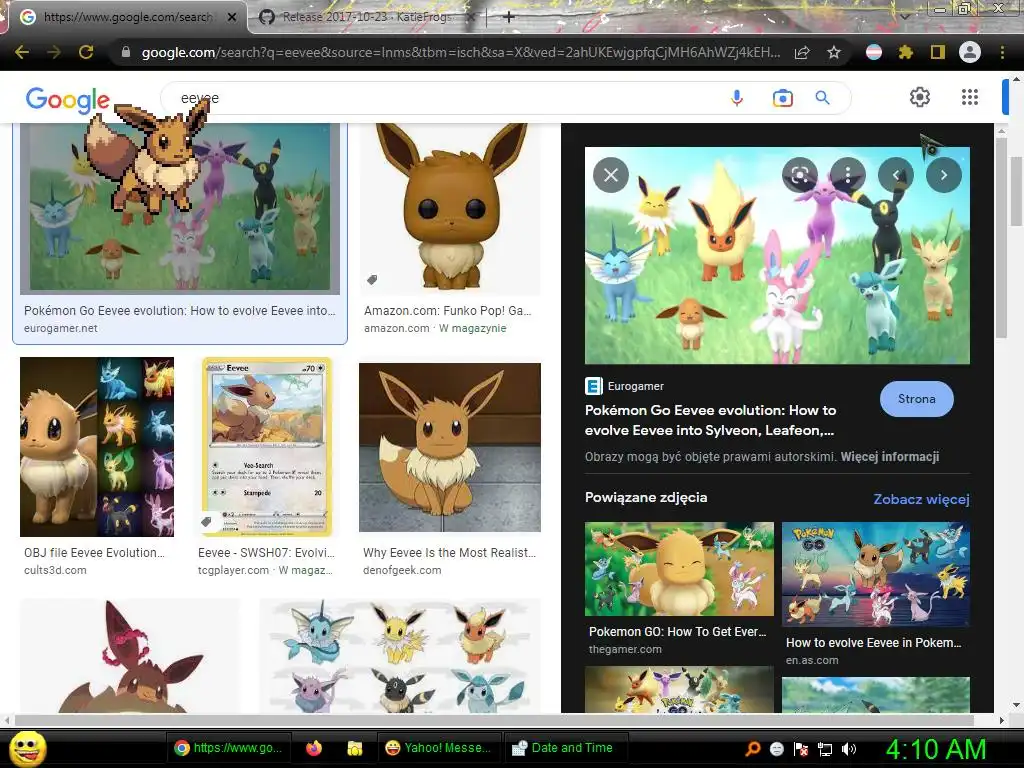Open the browser side panel icon
The width and height of the screenshot is (1024, 768).
pos(937,52)
